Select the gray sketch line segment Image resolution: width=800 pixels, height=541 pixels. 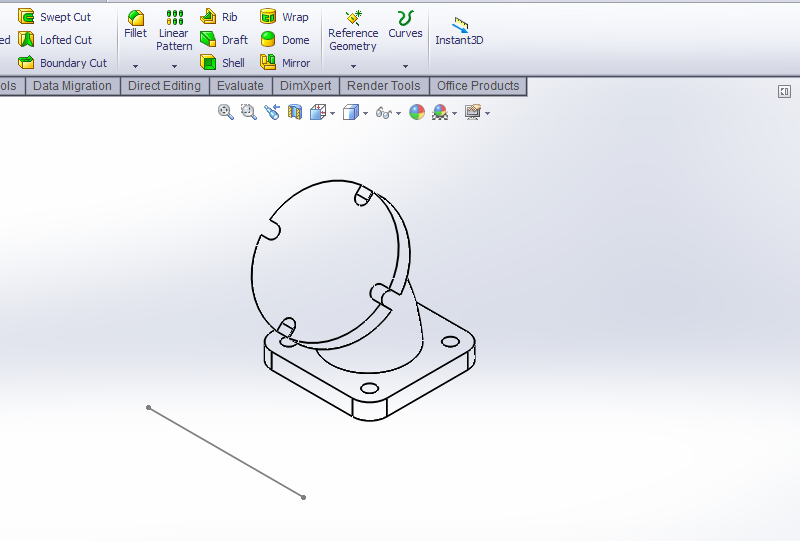(x=226, y=452)
